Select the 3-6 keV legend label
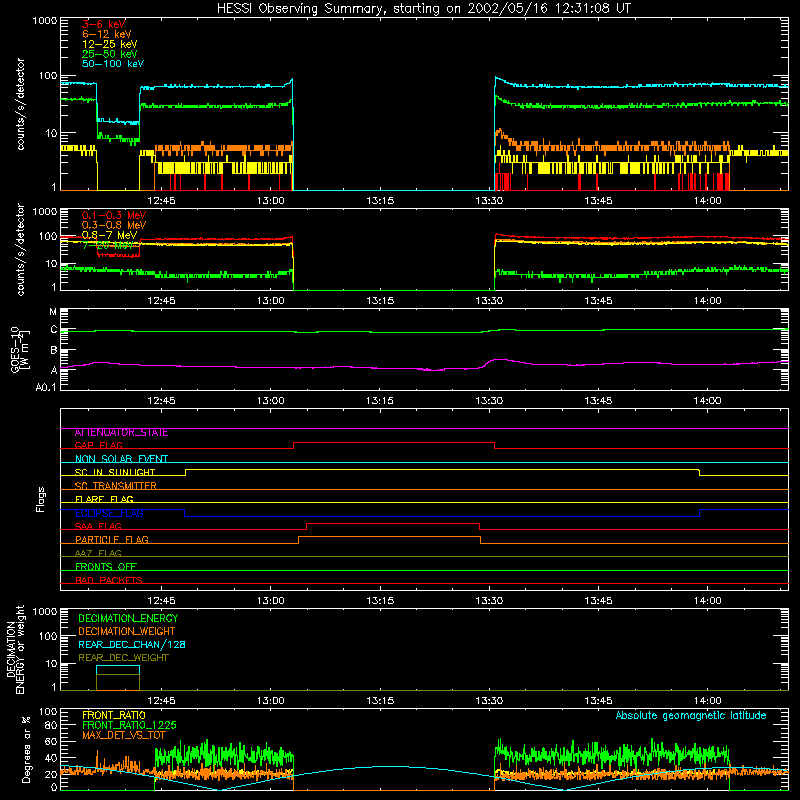Screen dimensions: 800x800 pos(104,24)
